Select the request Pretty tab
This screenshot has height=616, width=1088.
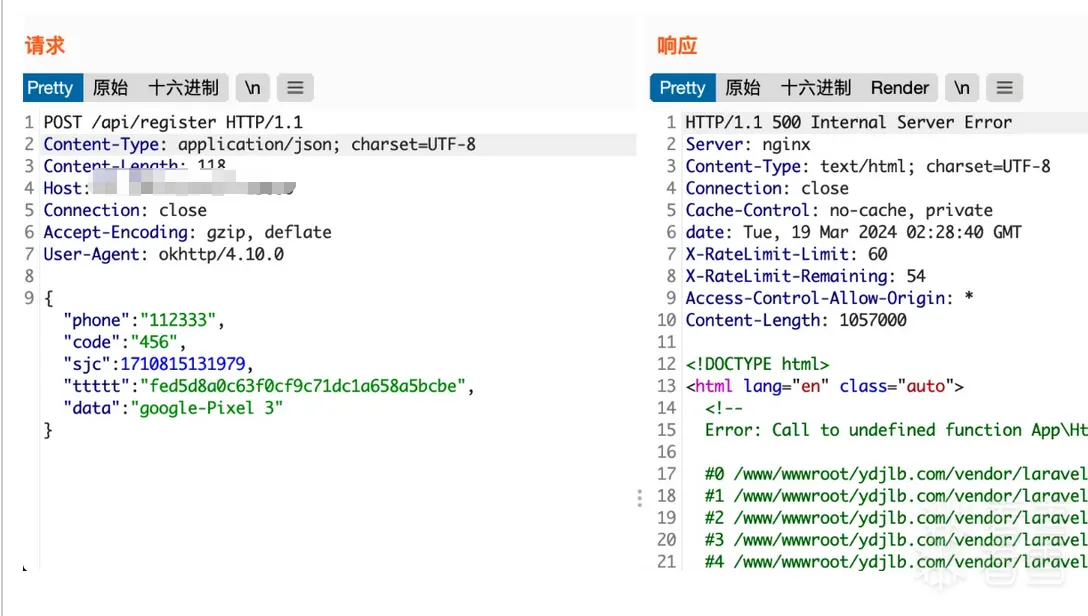coord(50,88)
